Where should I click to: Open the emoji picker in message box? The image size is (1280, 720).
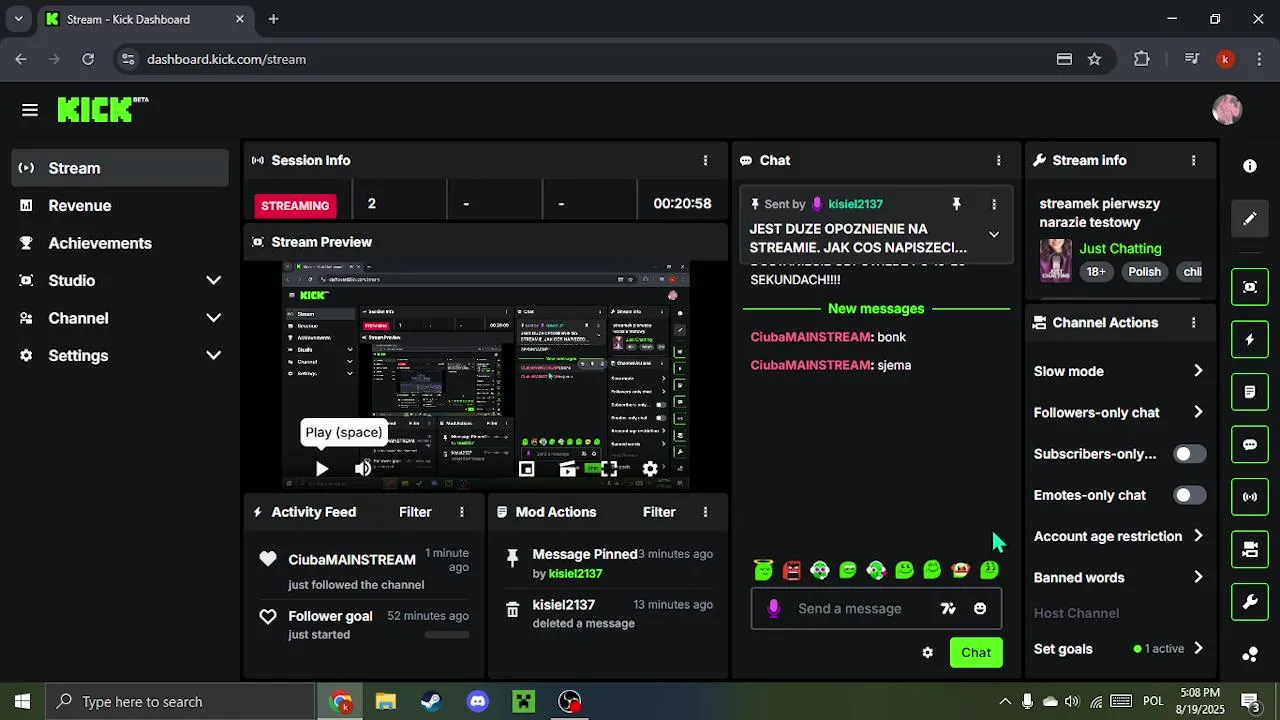point(980,608)
